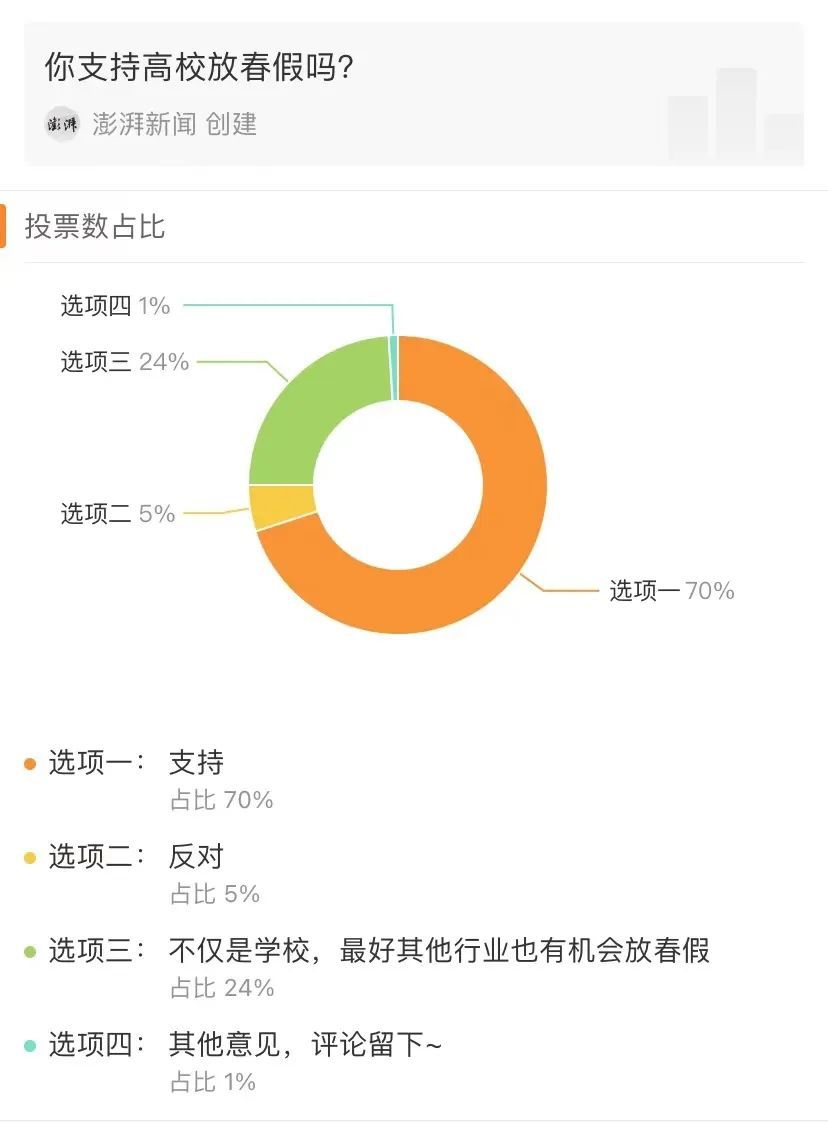Select the 支持 poll option

(196, 763)
